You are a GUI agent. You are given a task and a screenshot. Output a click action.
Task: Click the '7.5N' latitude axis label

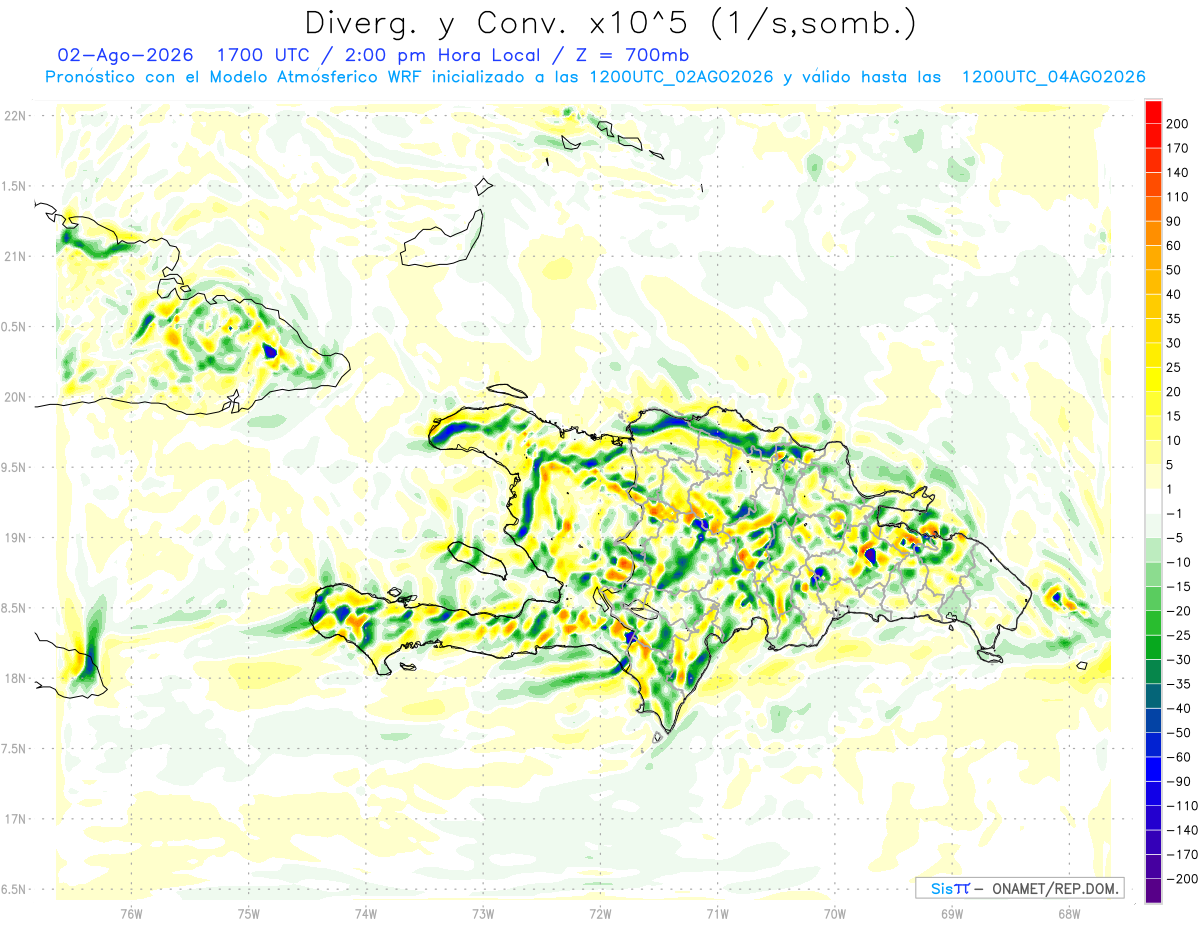15,748
